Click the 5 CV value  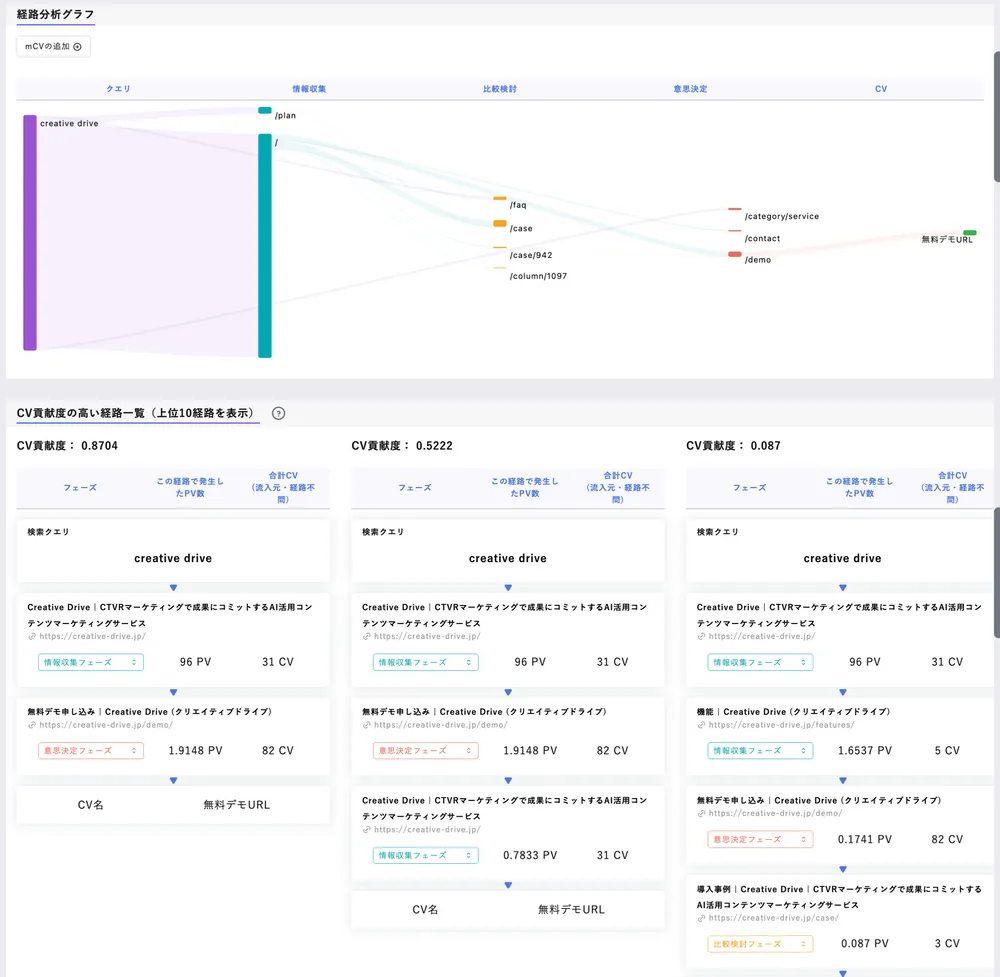tap(947, 751)
